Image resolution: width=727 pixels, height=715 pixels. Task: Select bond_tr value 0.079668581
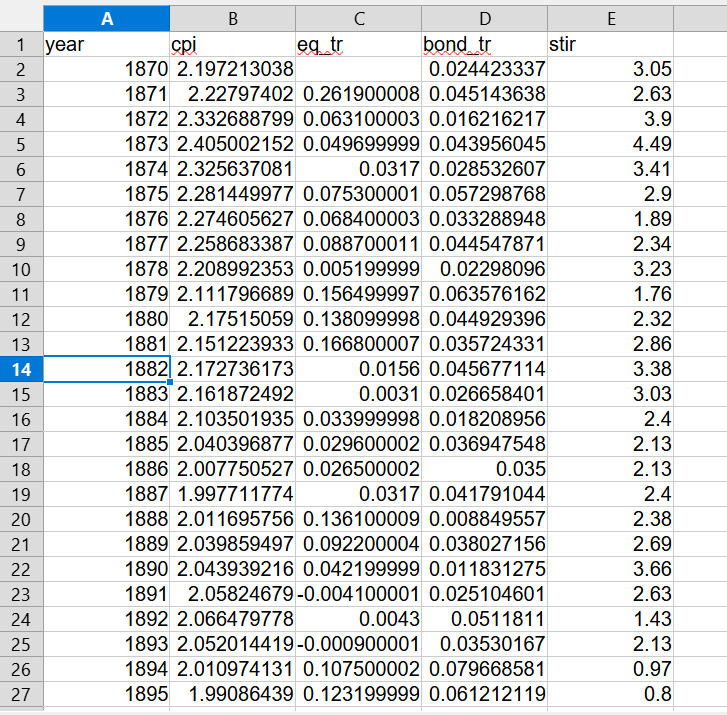point(485,670)
